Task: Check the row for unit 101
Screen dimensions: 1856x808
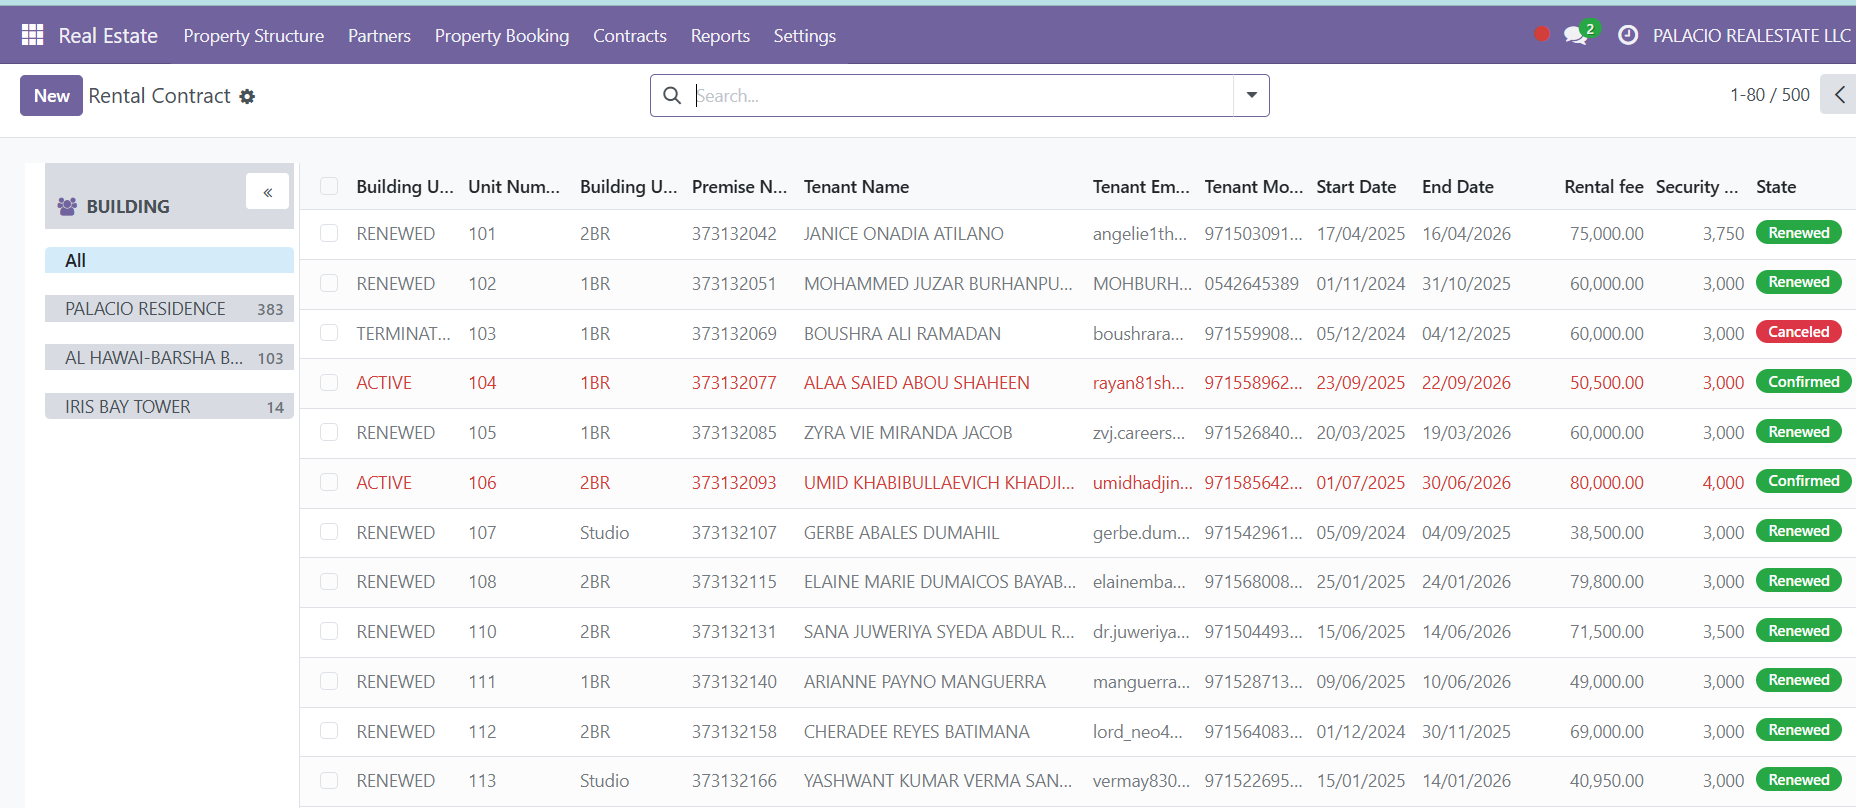Action: click(x=329, y=233)
